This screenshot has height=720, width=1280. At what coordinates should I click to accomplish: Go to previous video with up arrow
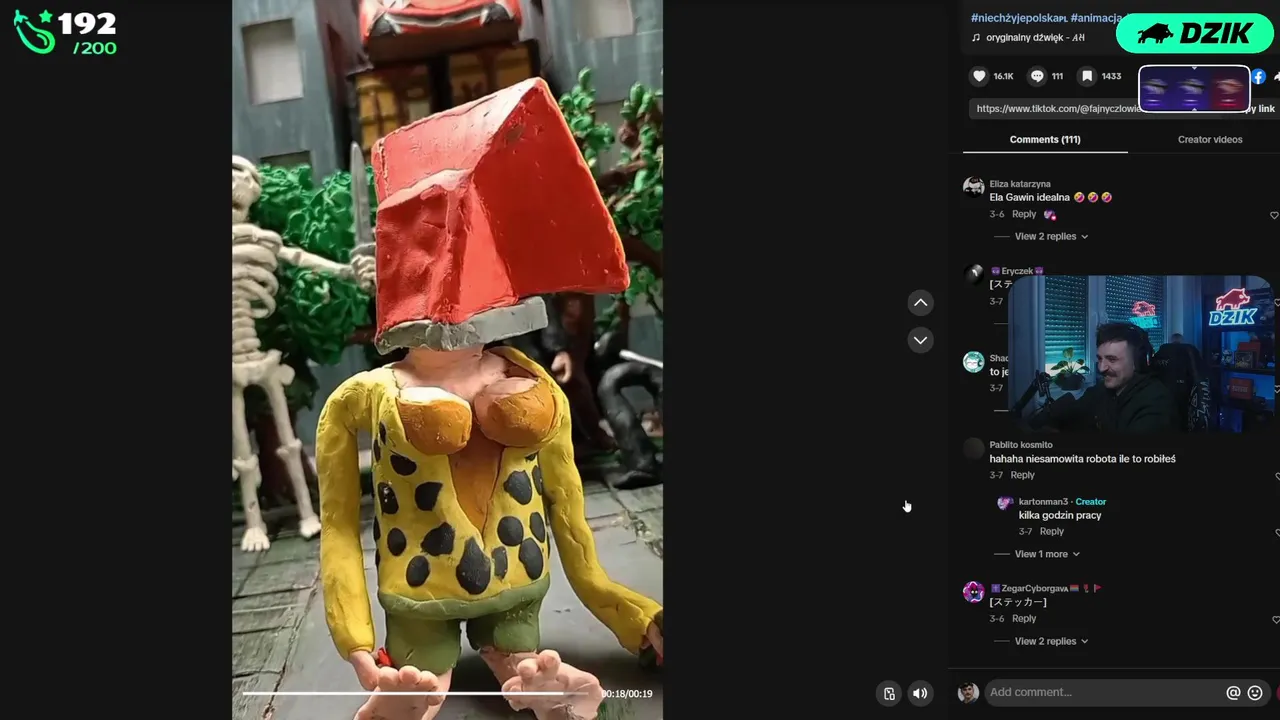[921, 303]
